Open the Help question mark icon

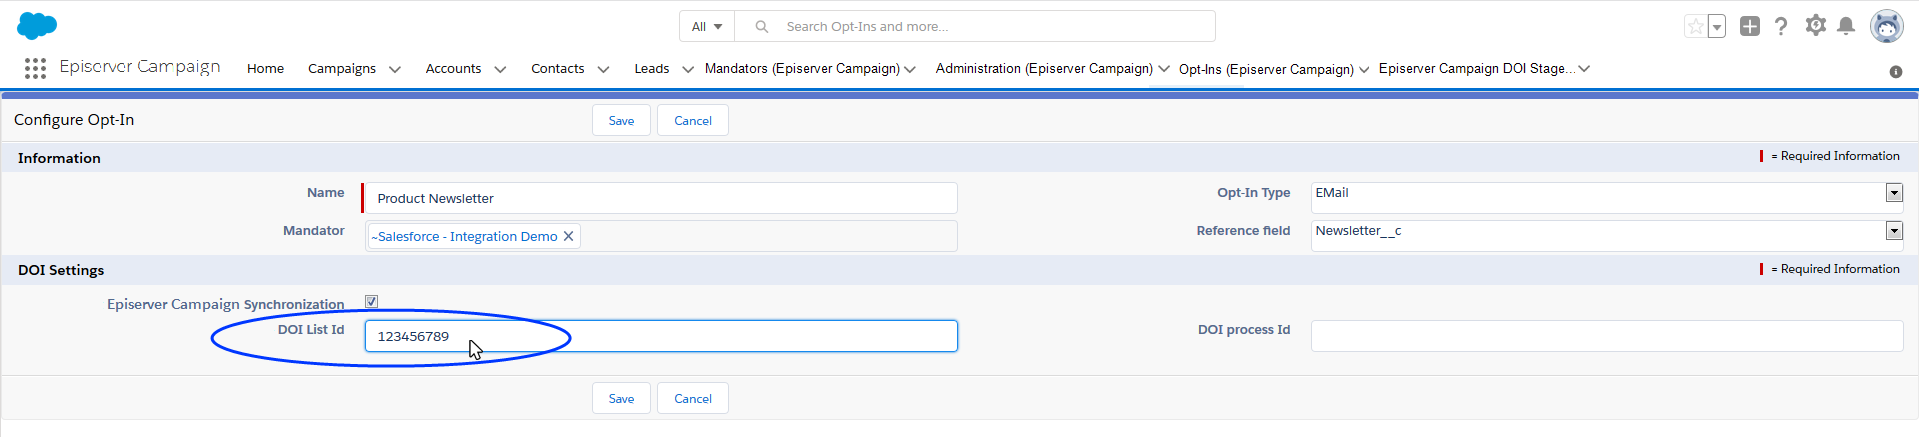click(1781, 26)
